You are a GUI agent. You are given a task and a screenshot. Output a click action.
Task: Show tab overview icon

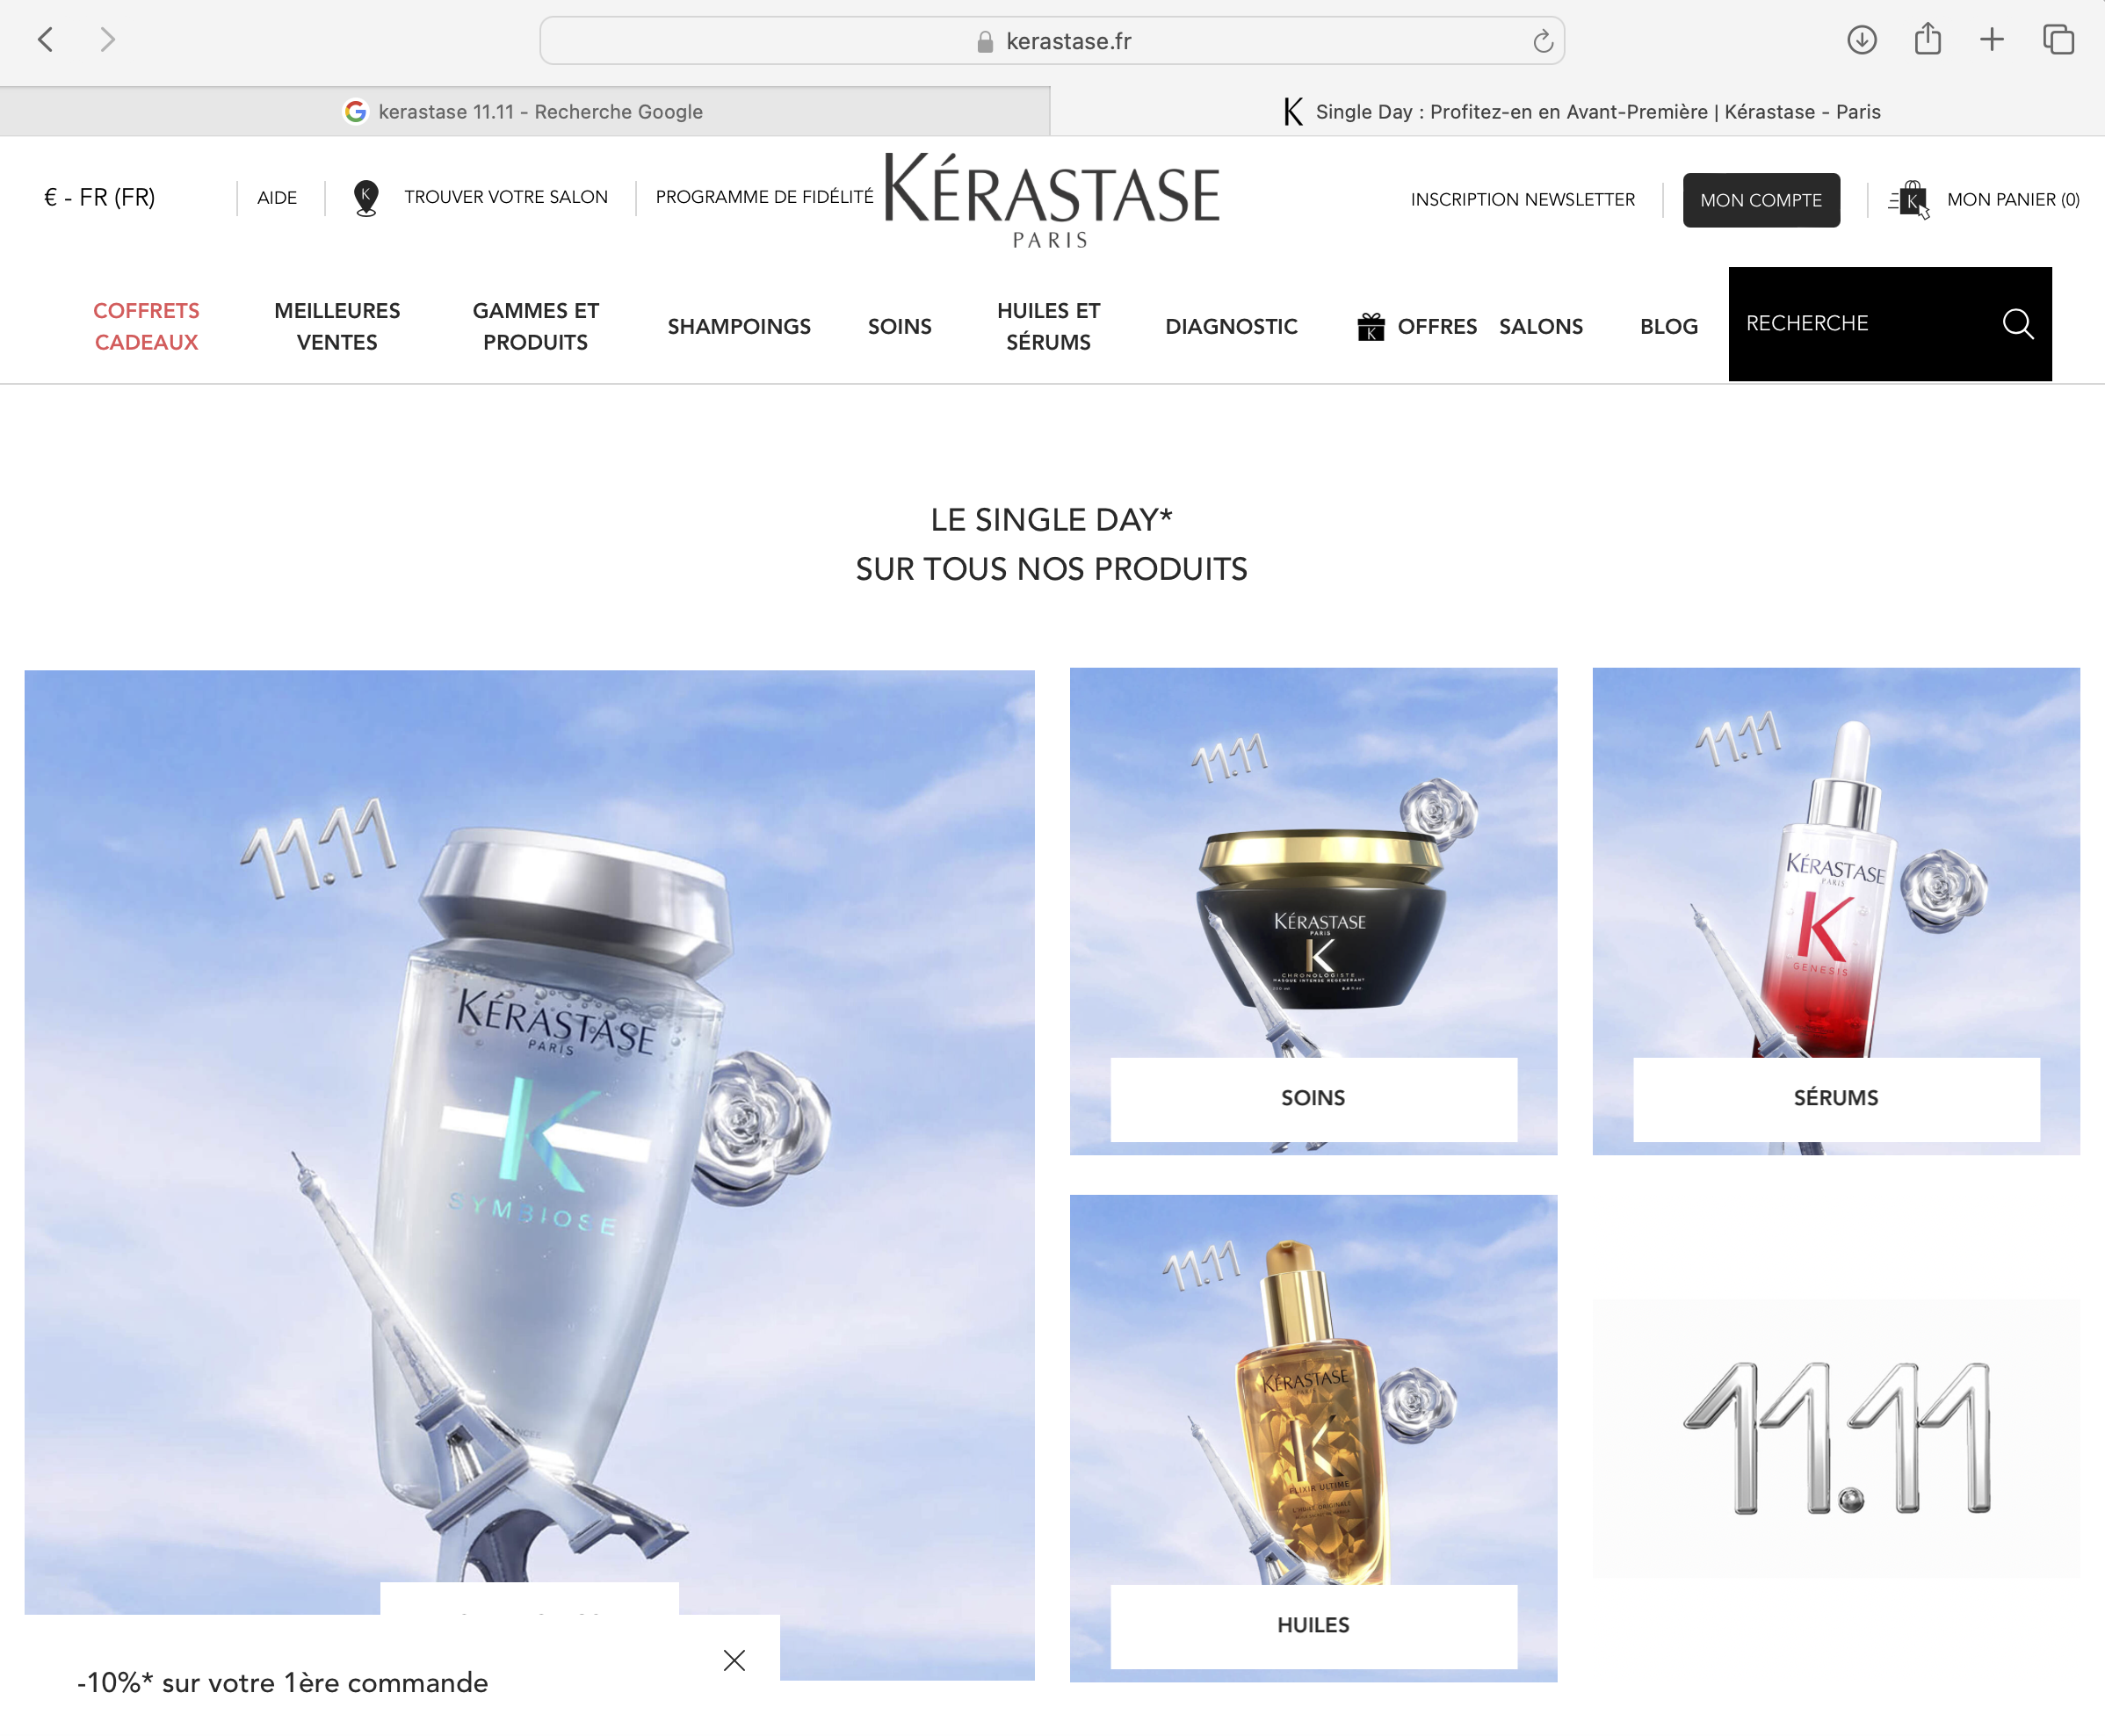(x=2058, y=40)
